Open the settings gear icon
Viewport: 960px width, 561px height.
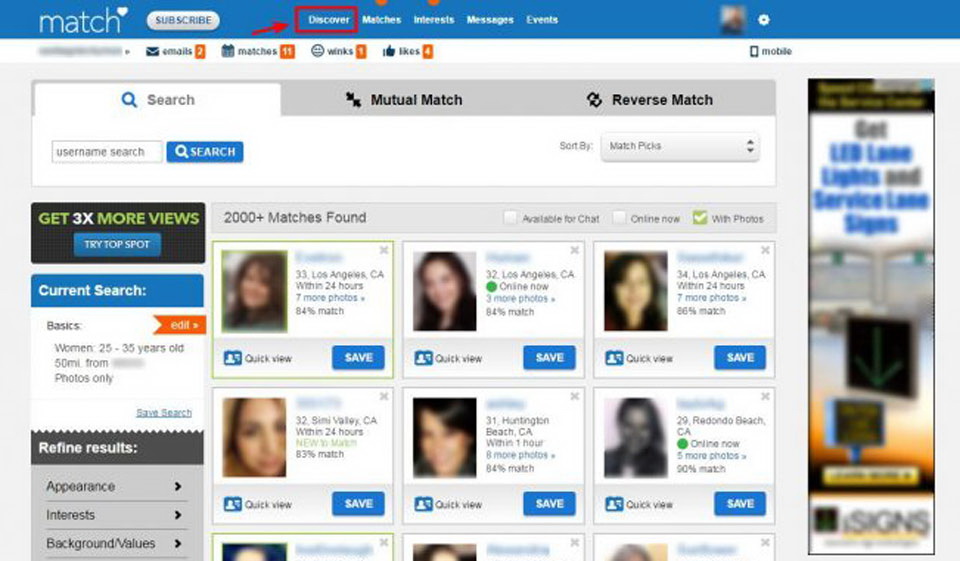tap(764, 20)
